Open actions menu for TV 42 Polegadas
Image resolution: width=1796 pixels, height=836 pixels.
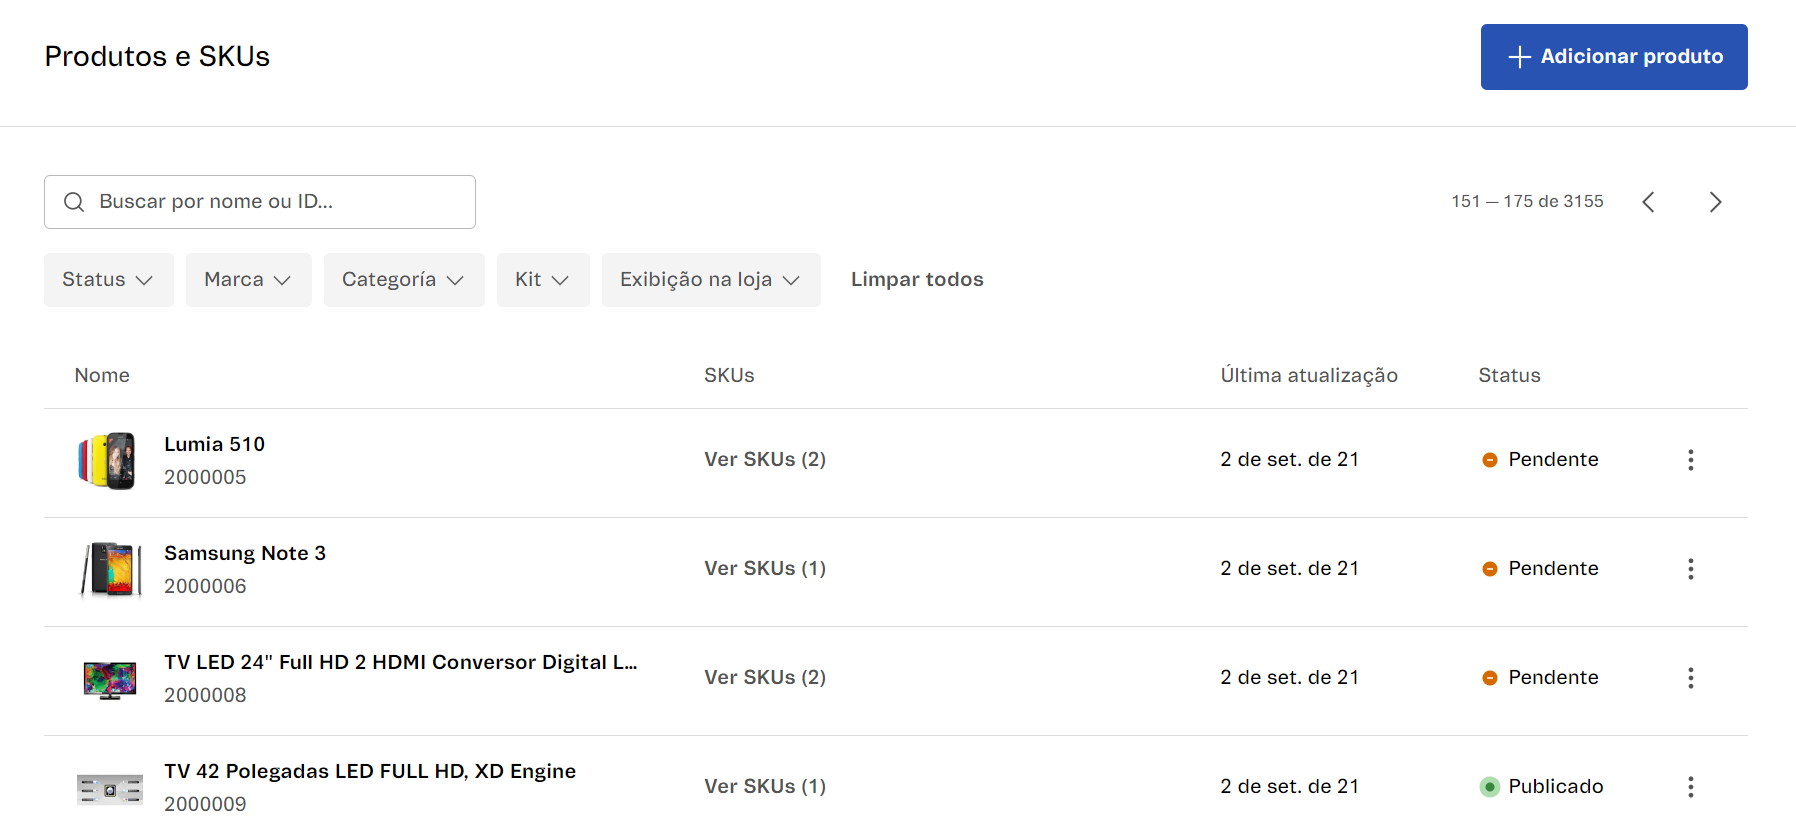pyautogui.click(x=1690, y=787)
